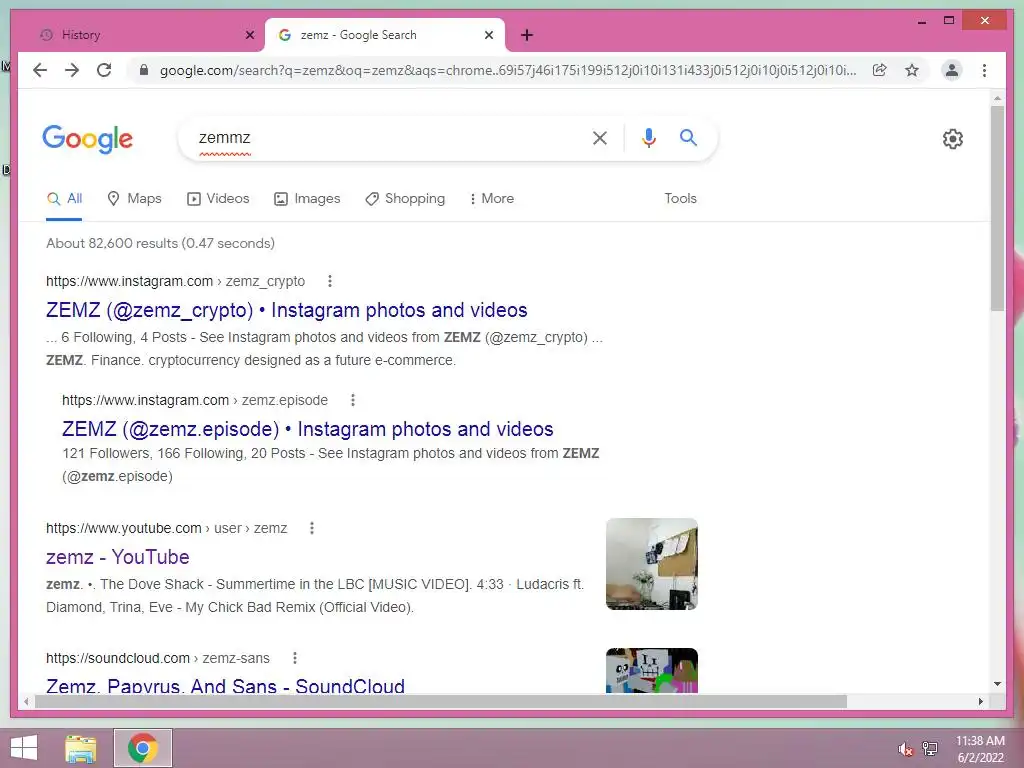Screen dimensions: 1024x768
Task: Open the zemz - YouTube result
Action: point(118,557)
